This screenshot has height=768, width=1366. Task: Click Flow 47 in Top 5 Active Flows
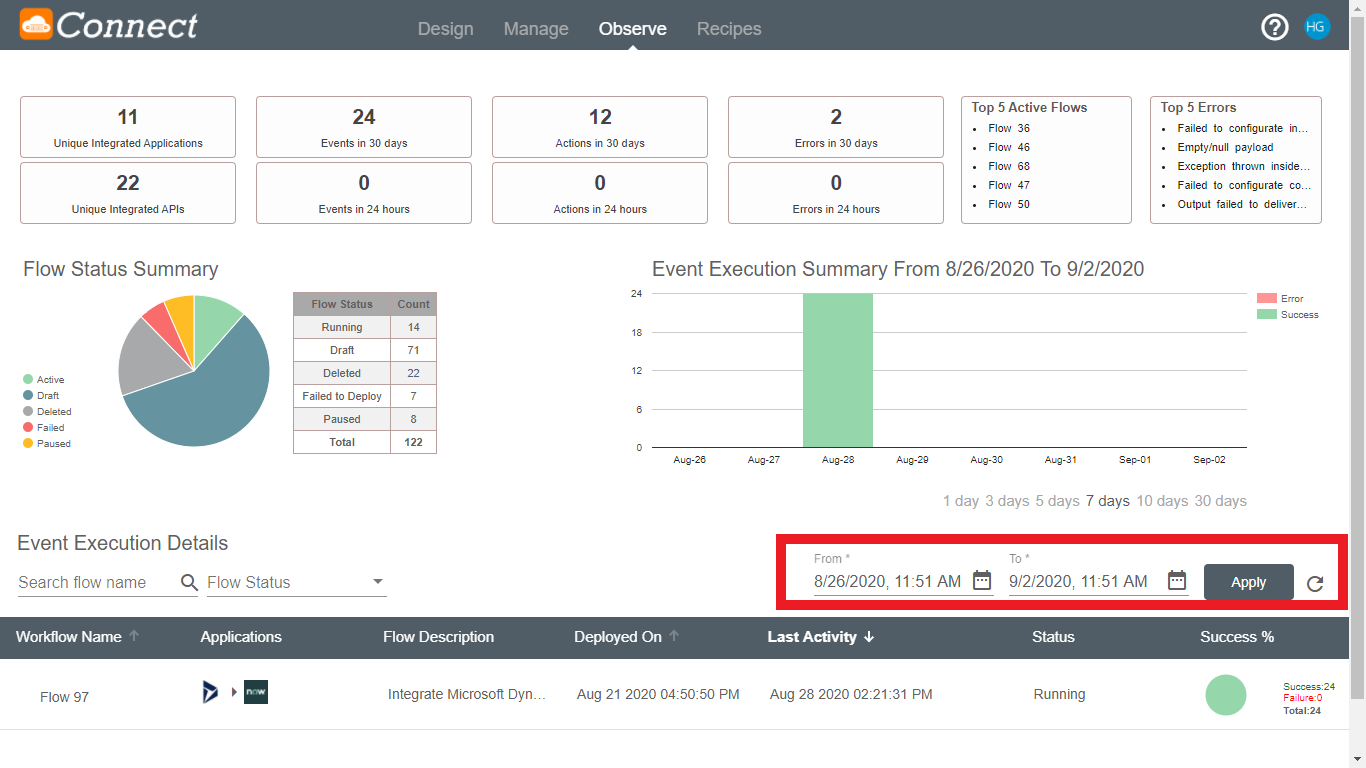point(1009,185)
